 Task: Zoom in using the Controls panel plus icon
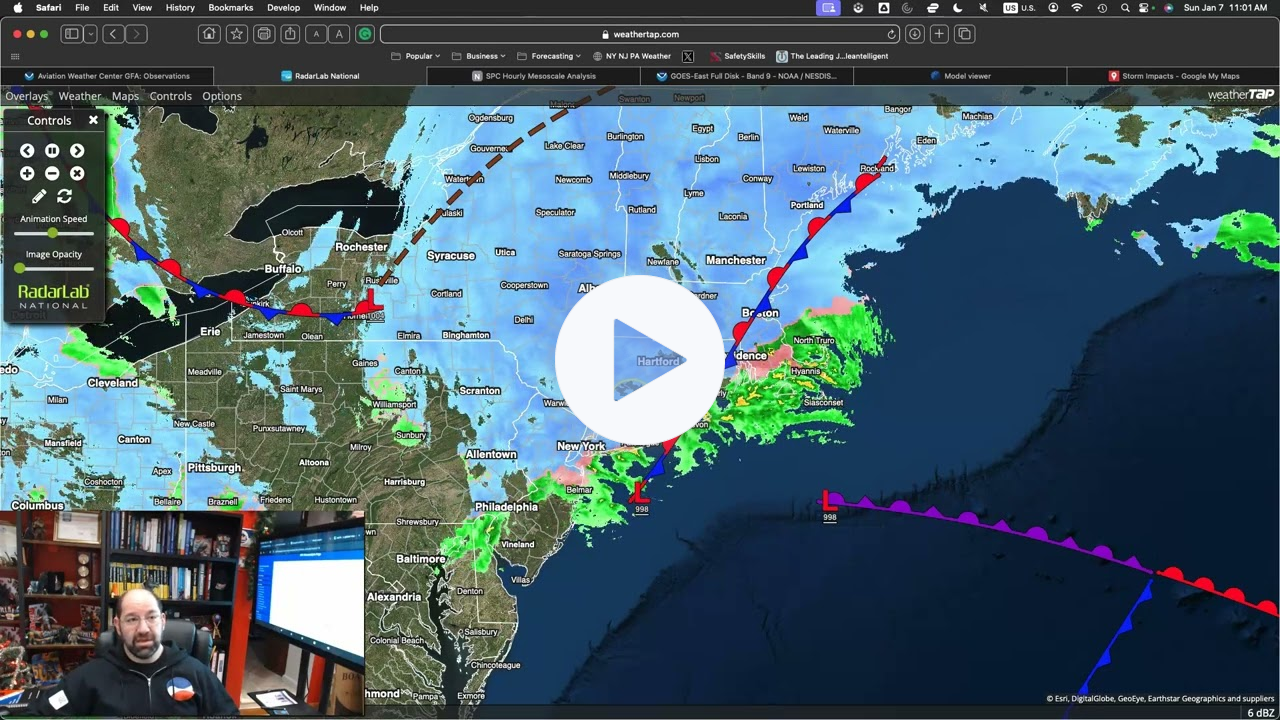(26, 173)
